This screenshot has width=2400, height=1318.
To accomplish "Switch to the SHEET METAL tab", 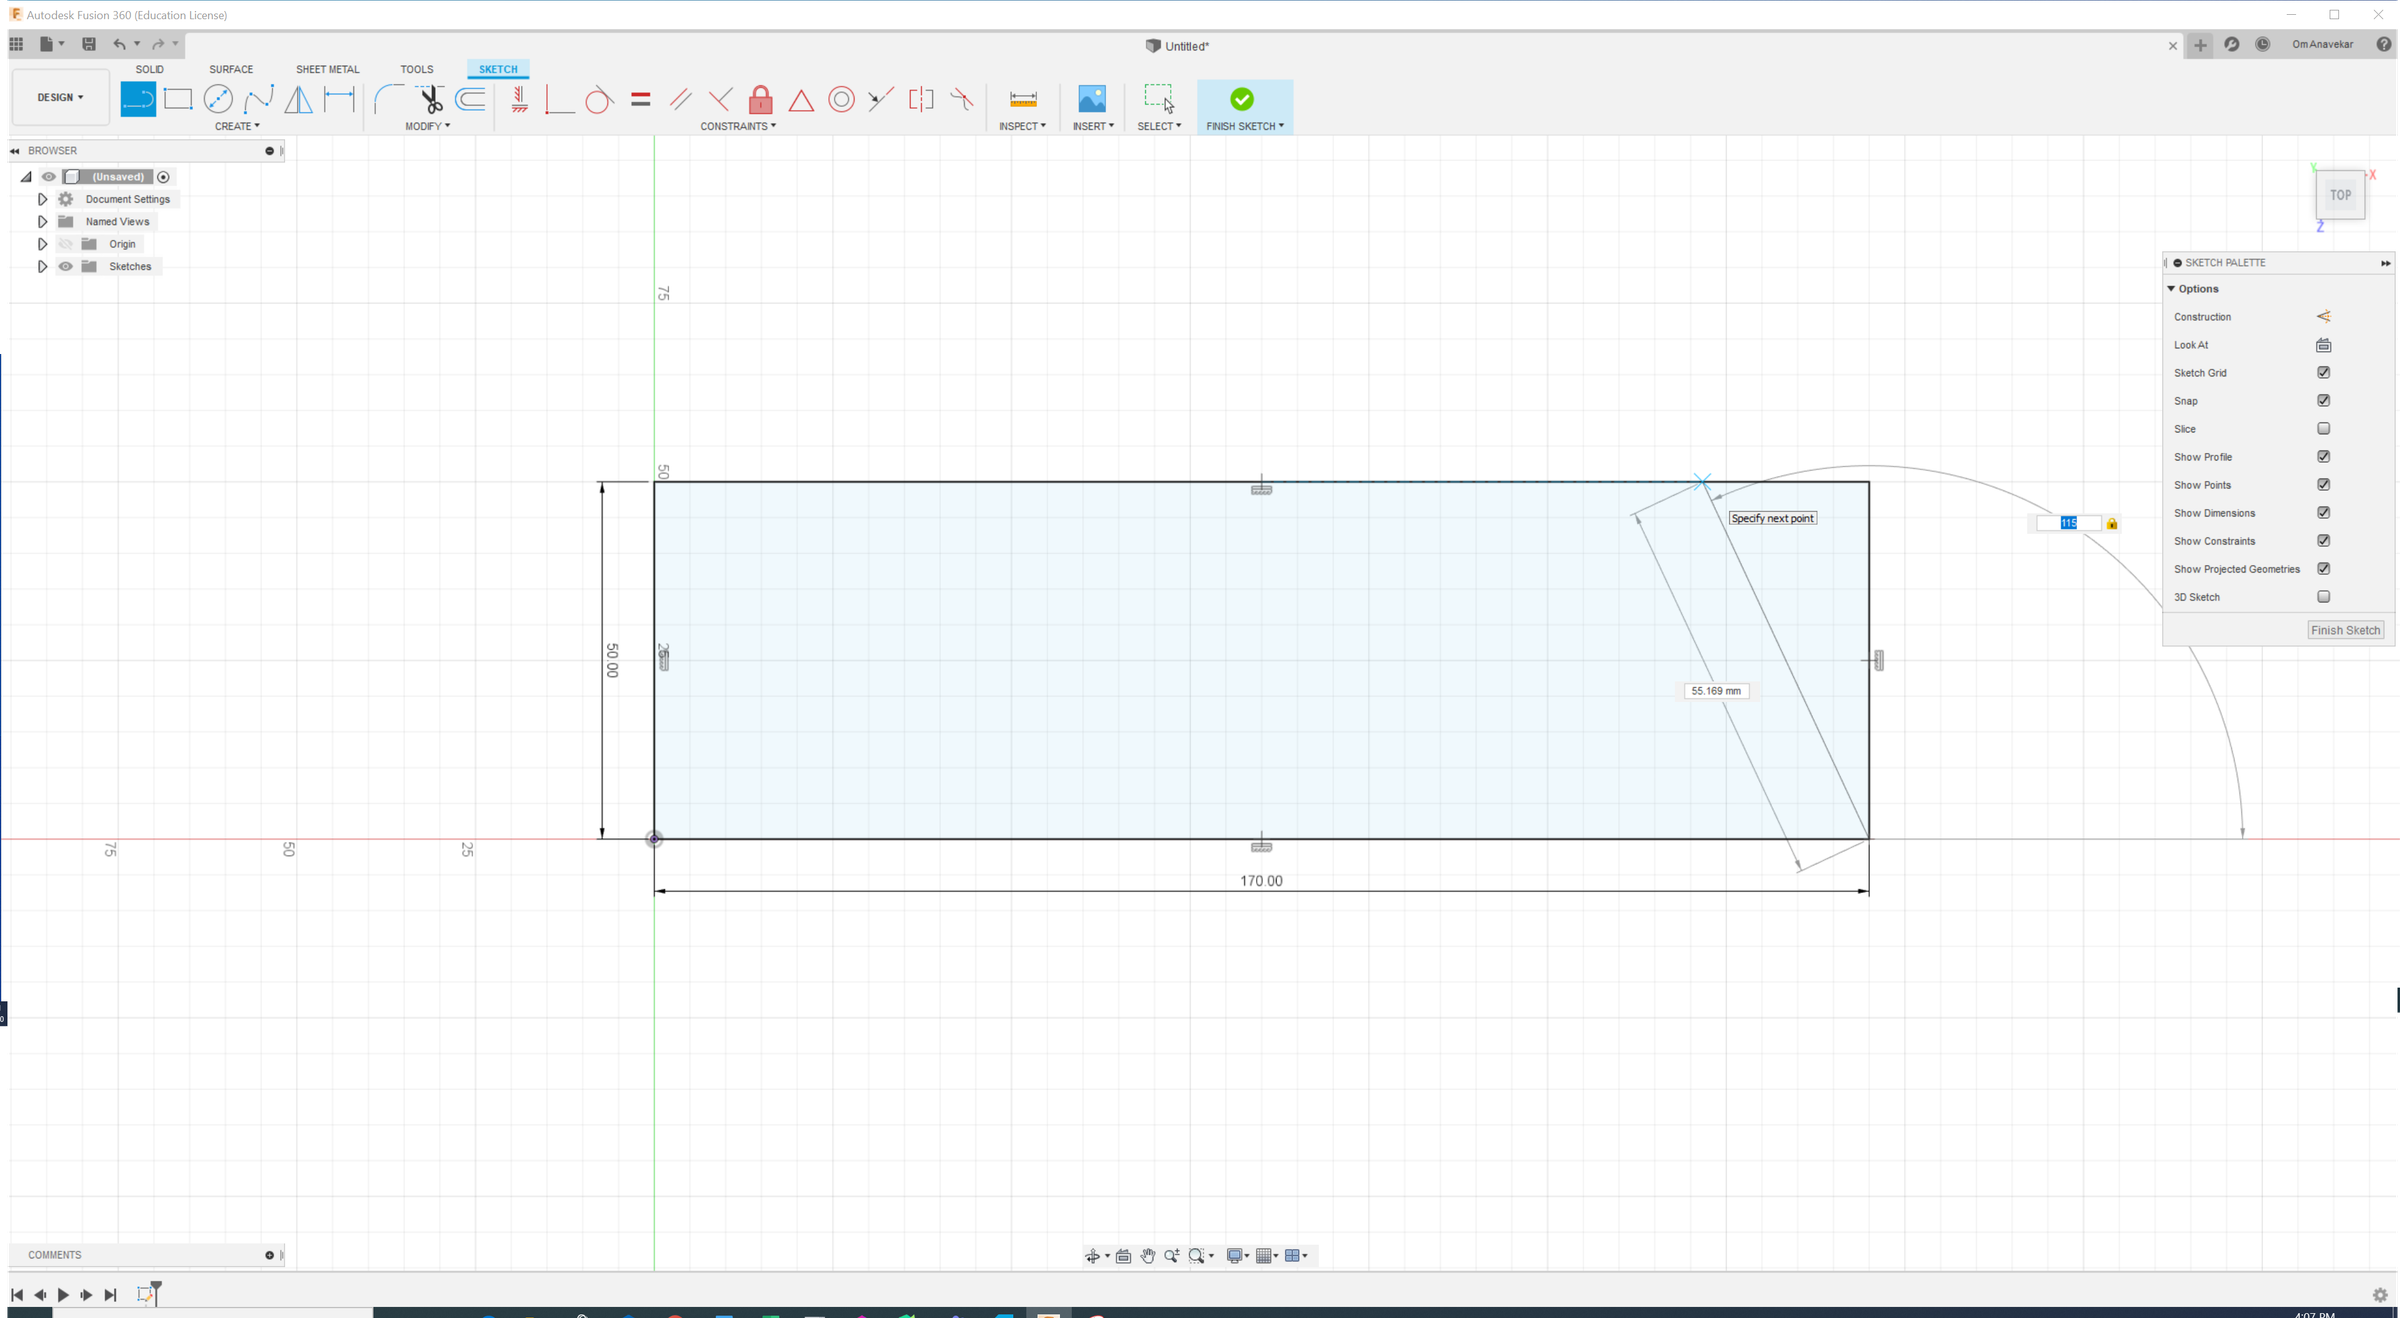I will tap(327, 68).
